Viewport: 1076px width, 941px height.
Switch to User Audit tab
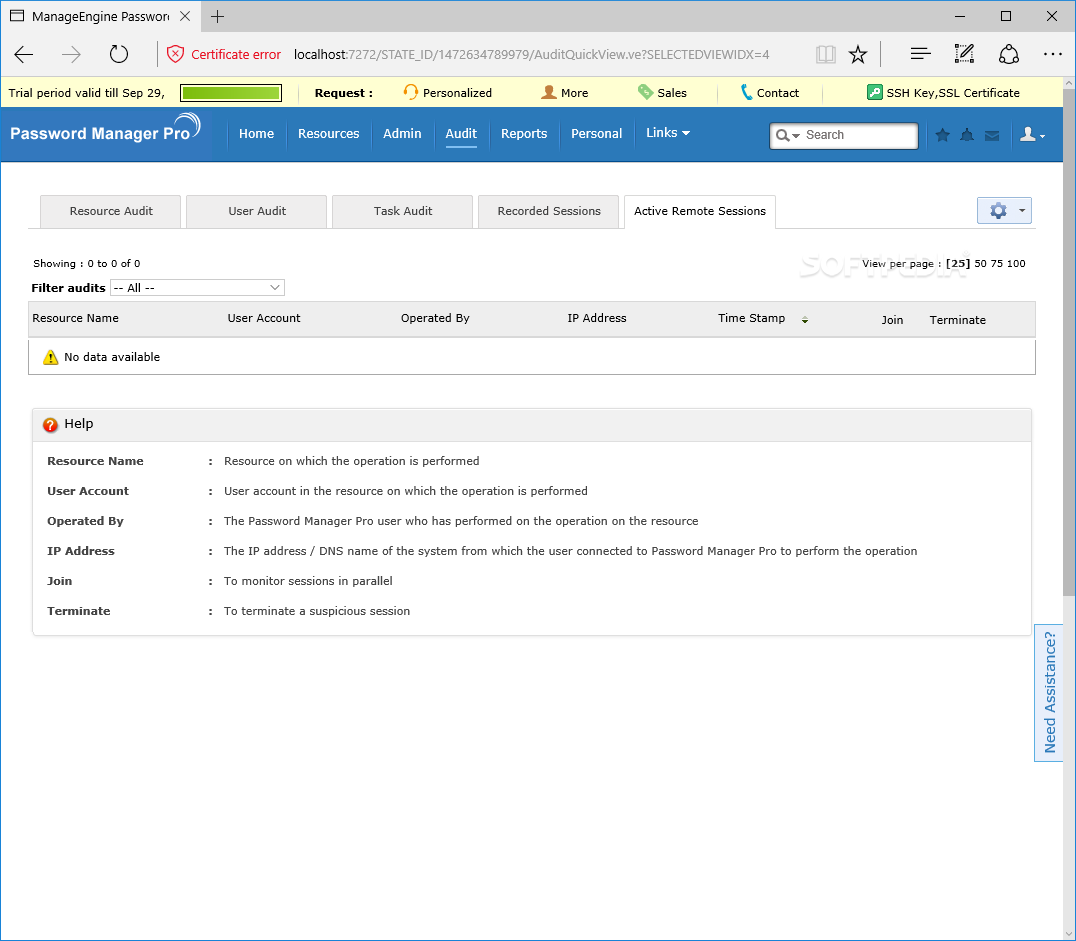257,211
